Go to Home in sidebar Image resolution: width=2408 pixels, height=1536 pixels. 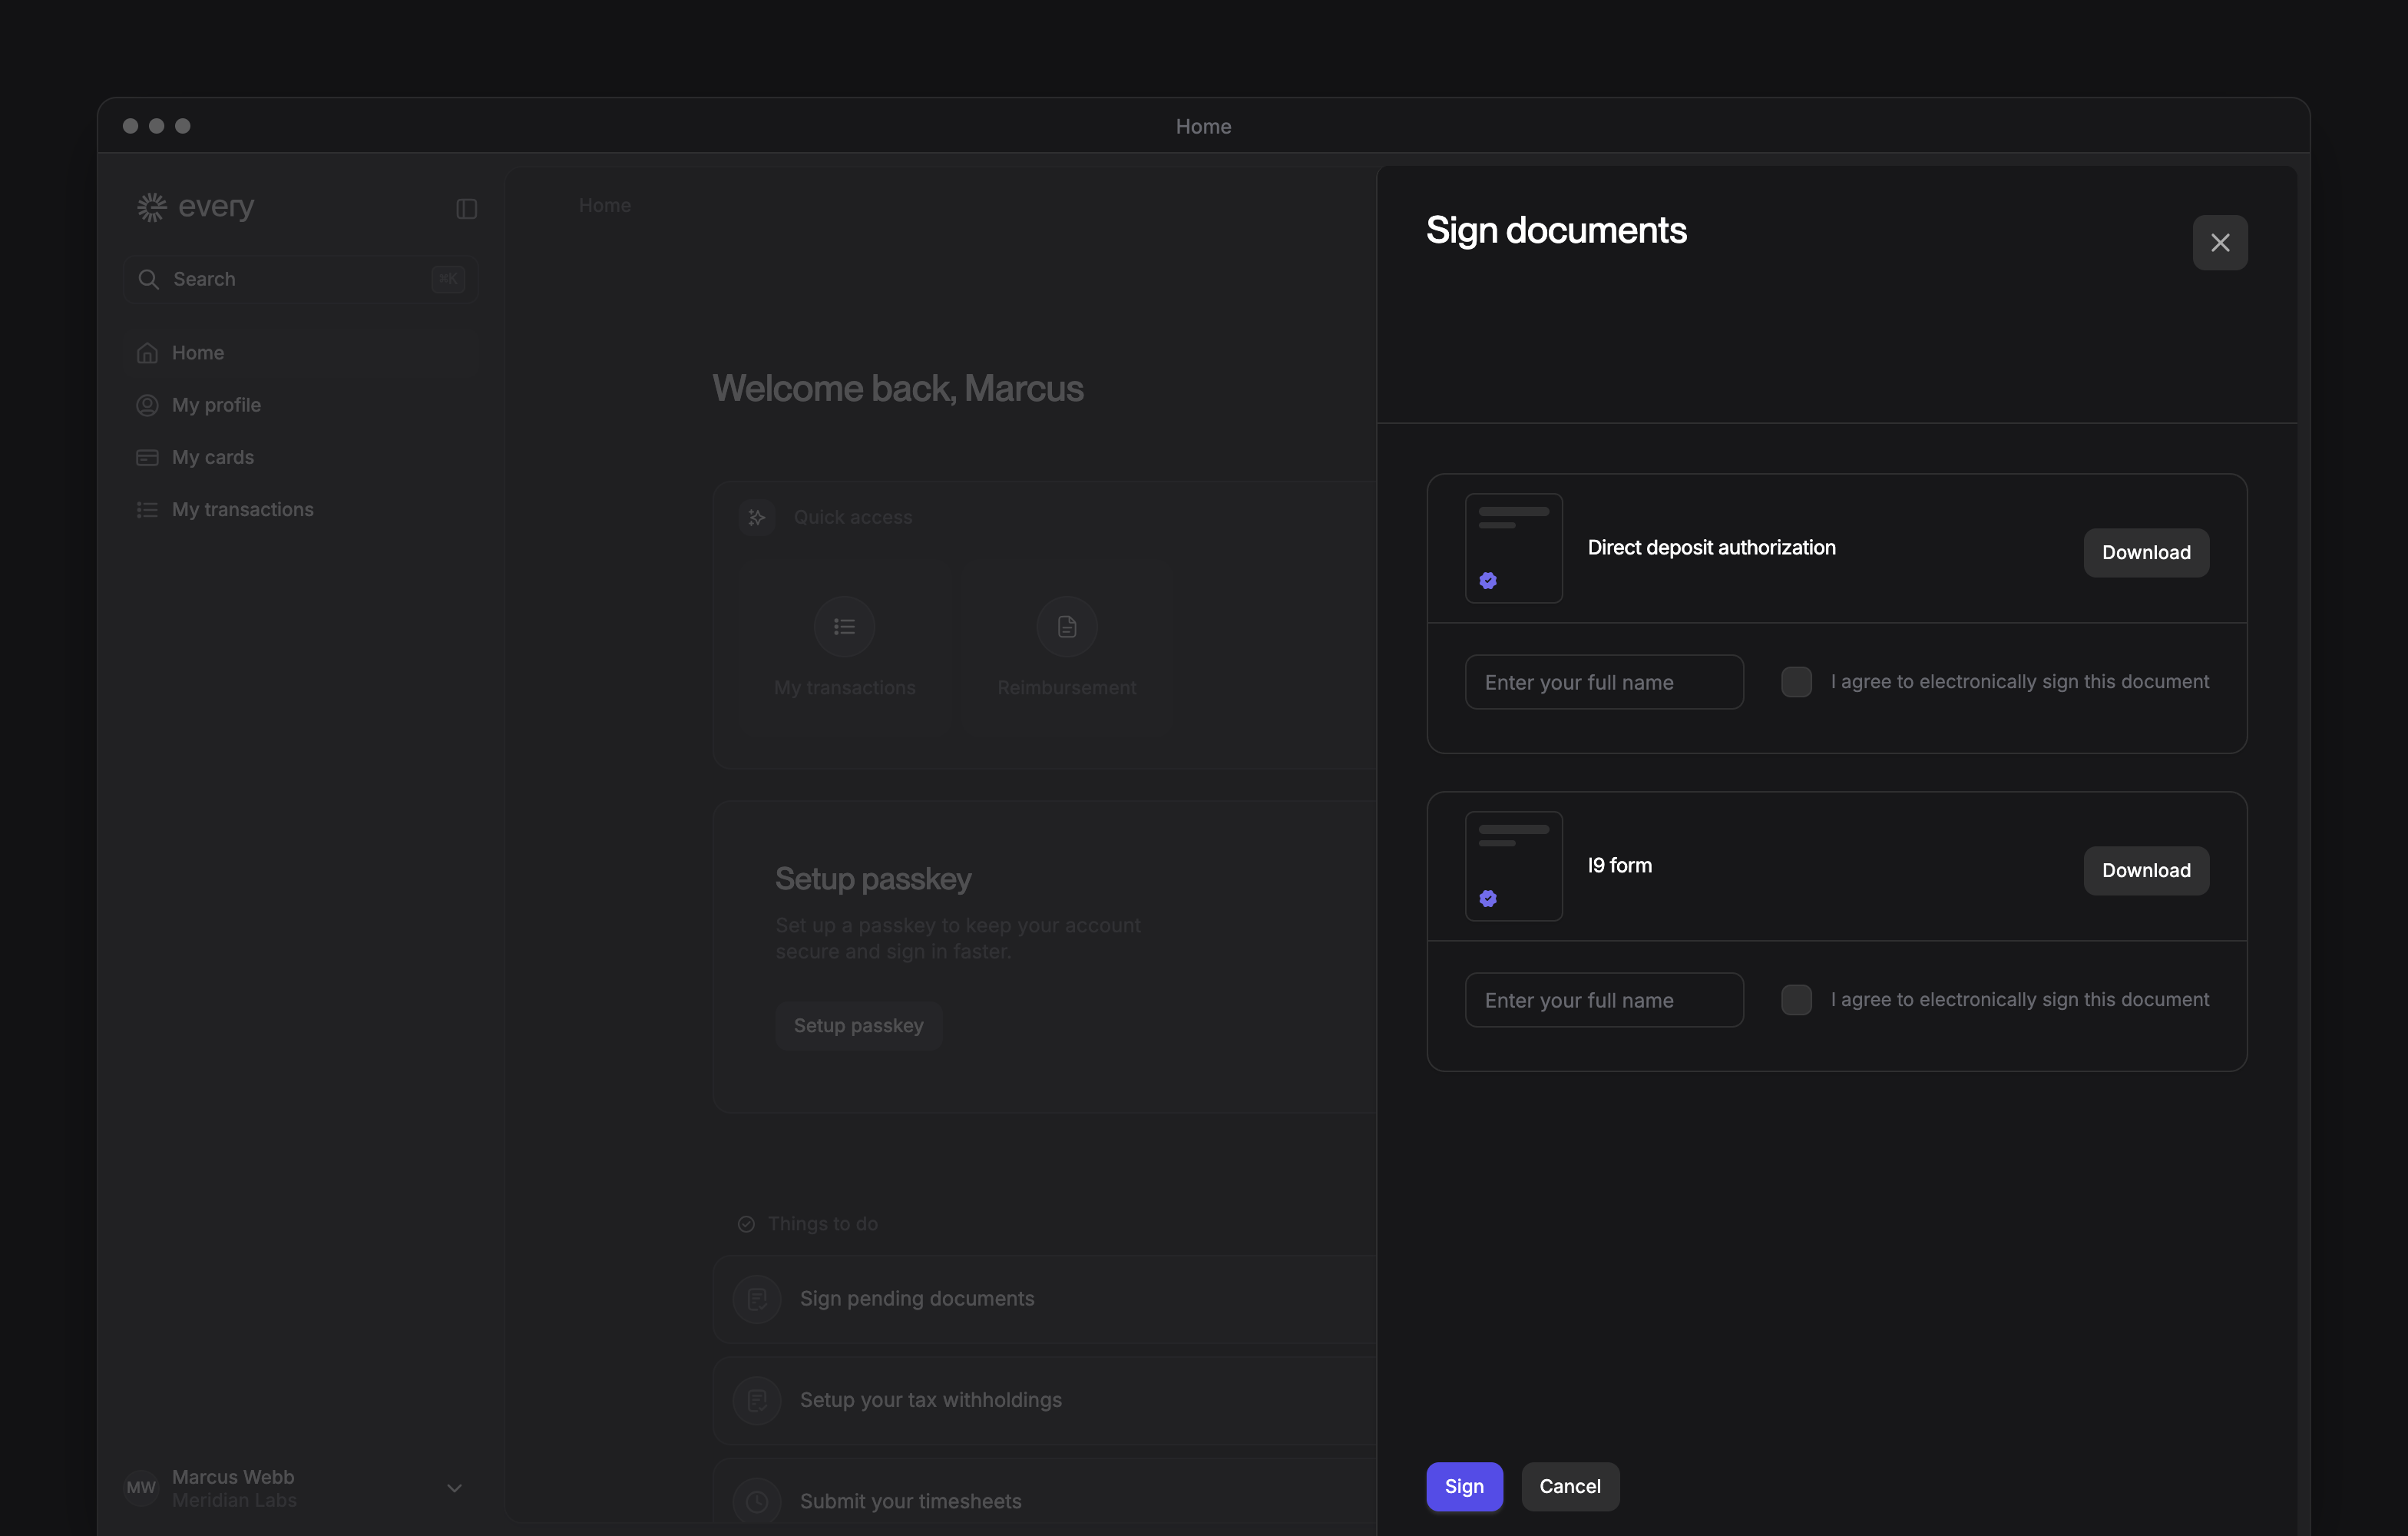300,353
